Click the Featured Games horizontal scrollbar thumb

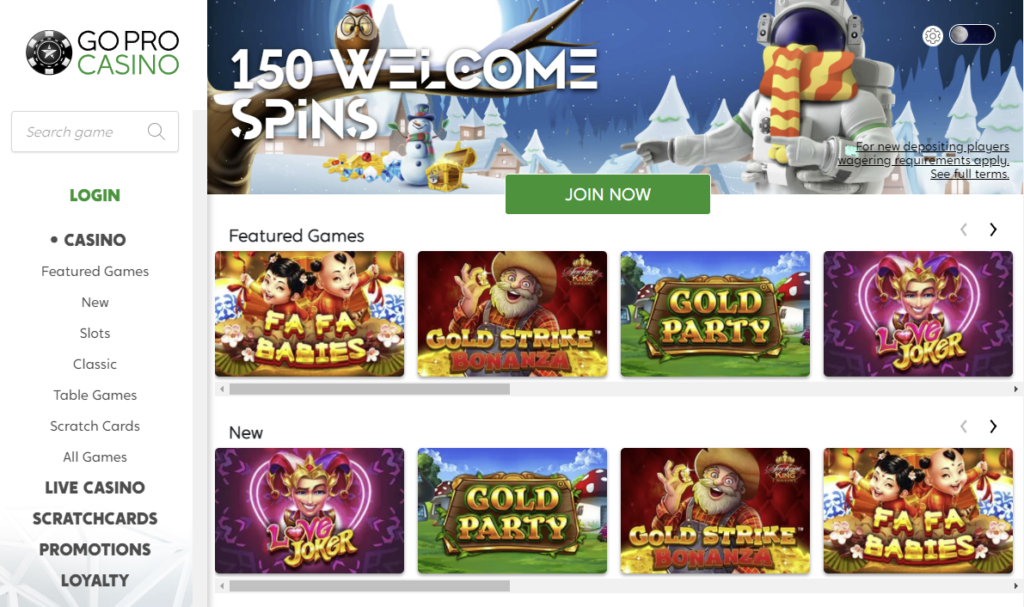click(369, 389)
